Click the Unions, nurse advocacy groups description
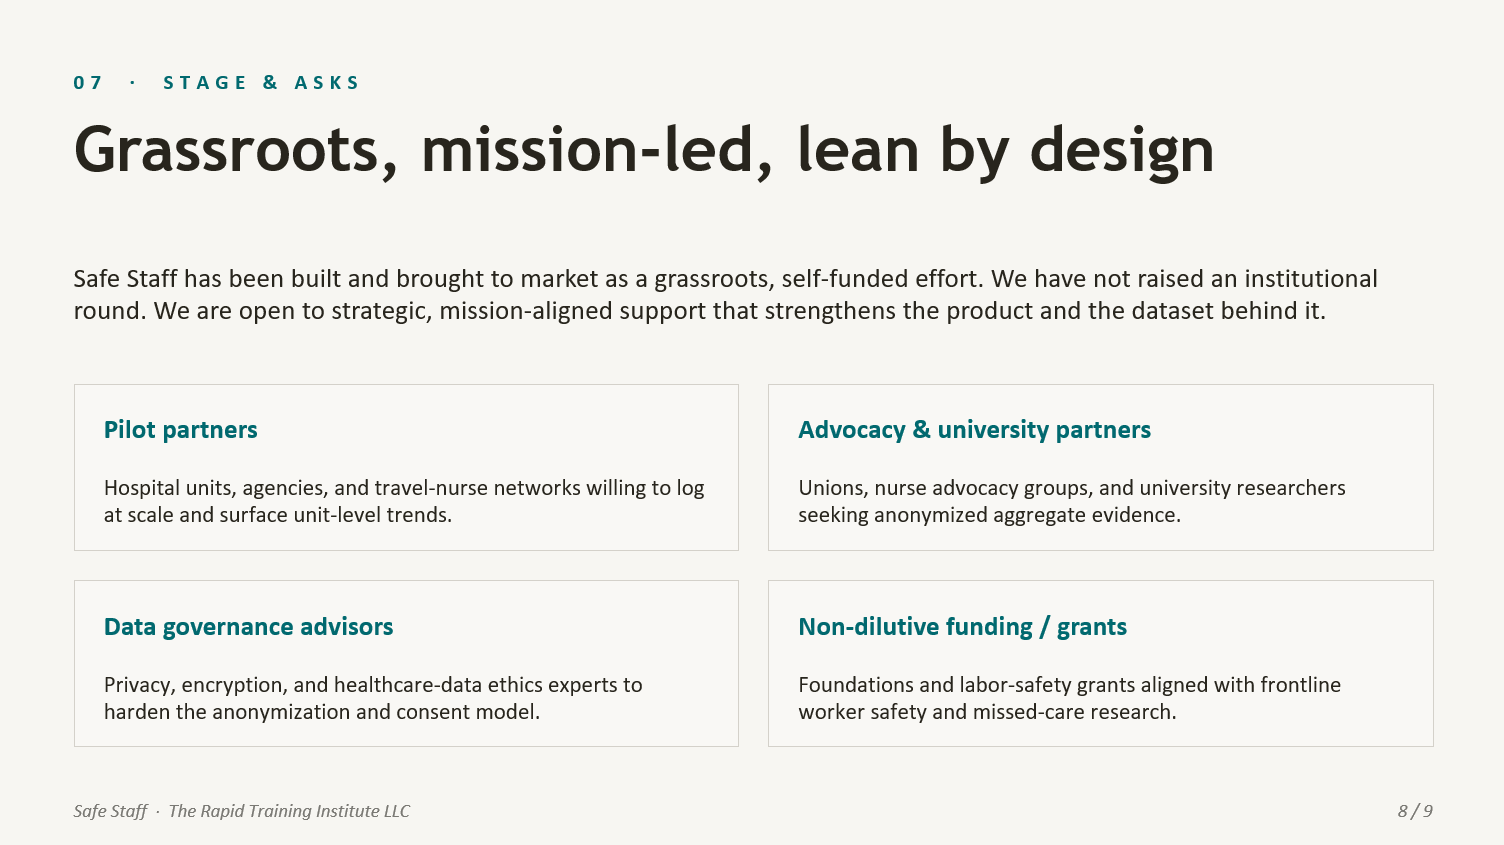This screenshot has width=1504, height=845. coord(1072,501)
